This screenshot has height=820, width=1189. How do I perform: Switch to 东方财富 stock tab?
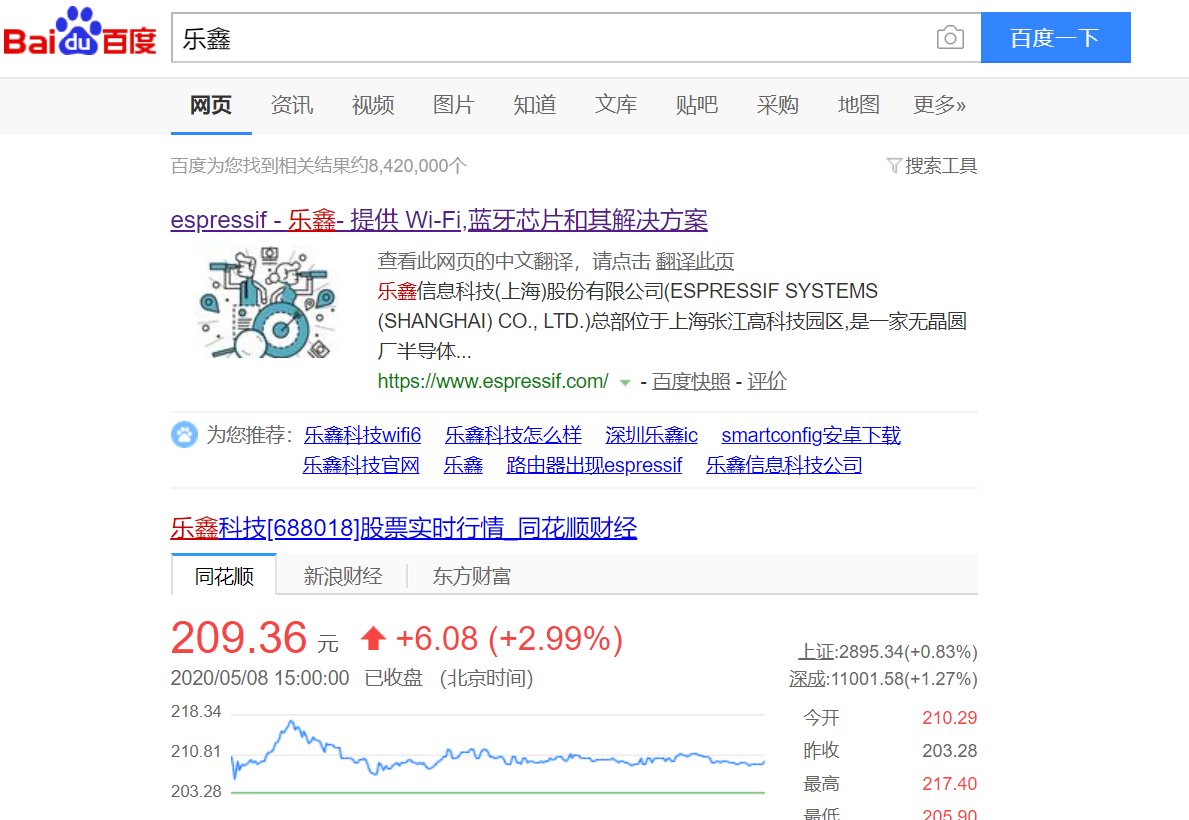(x=472, y=577)
